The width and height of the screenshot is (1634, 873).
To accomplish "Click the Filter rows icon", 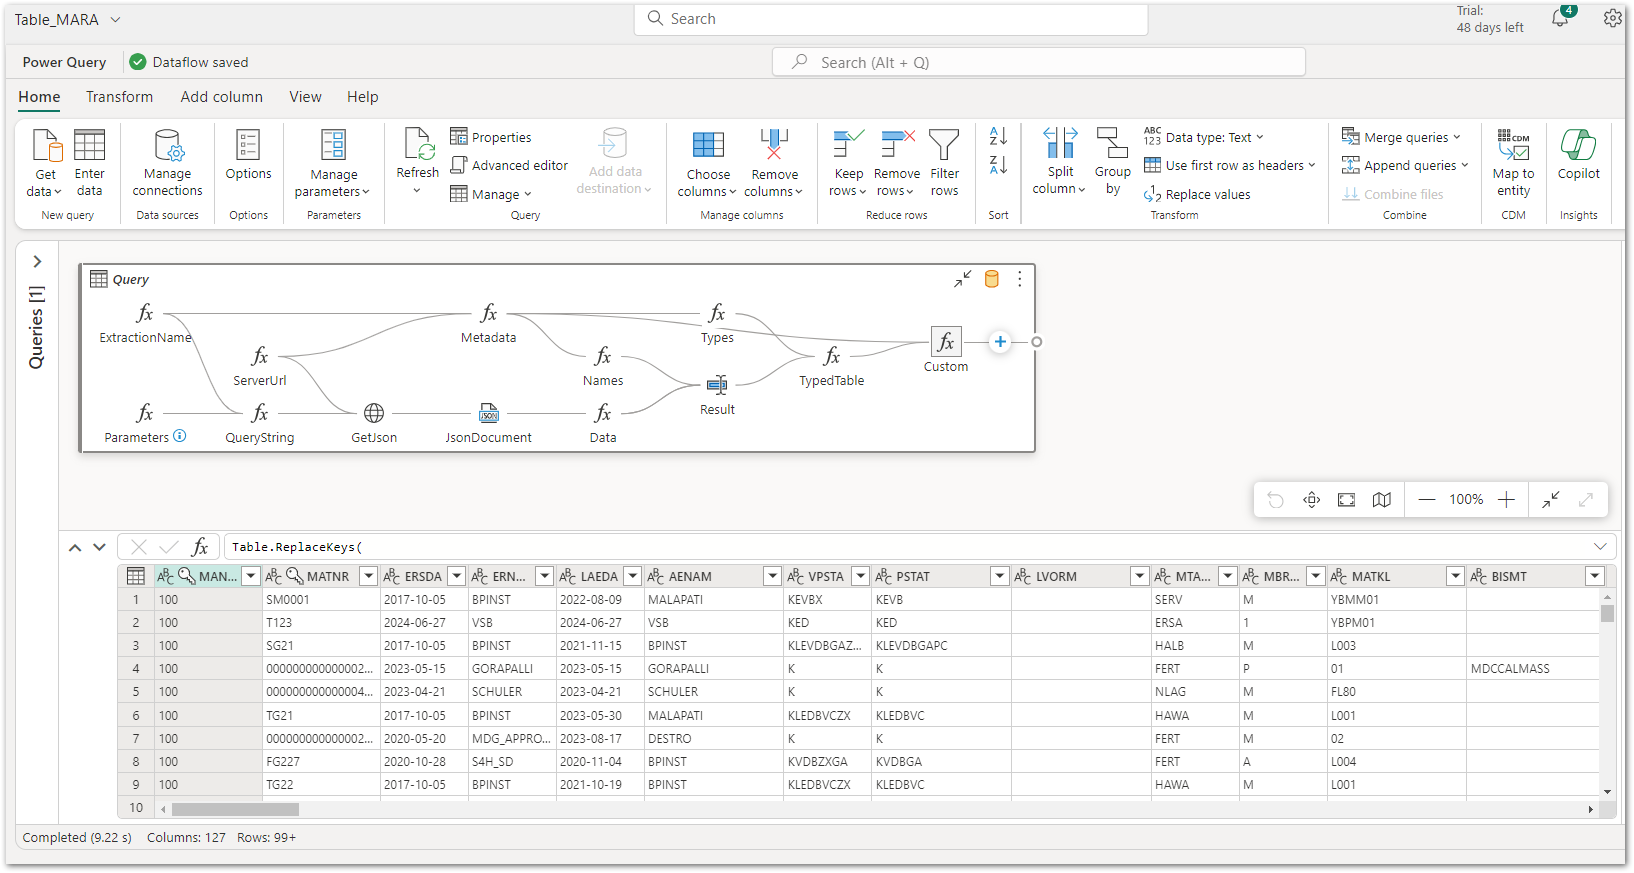I will pos(944,146).
